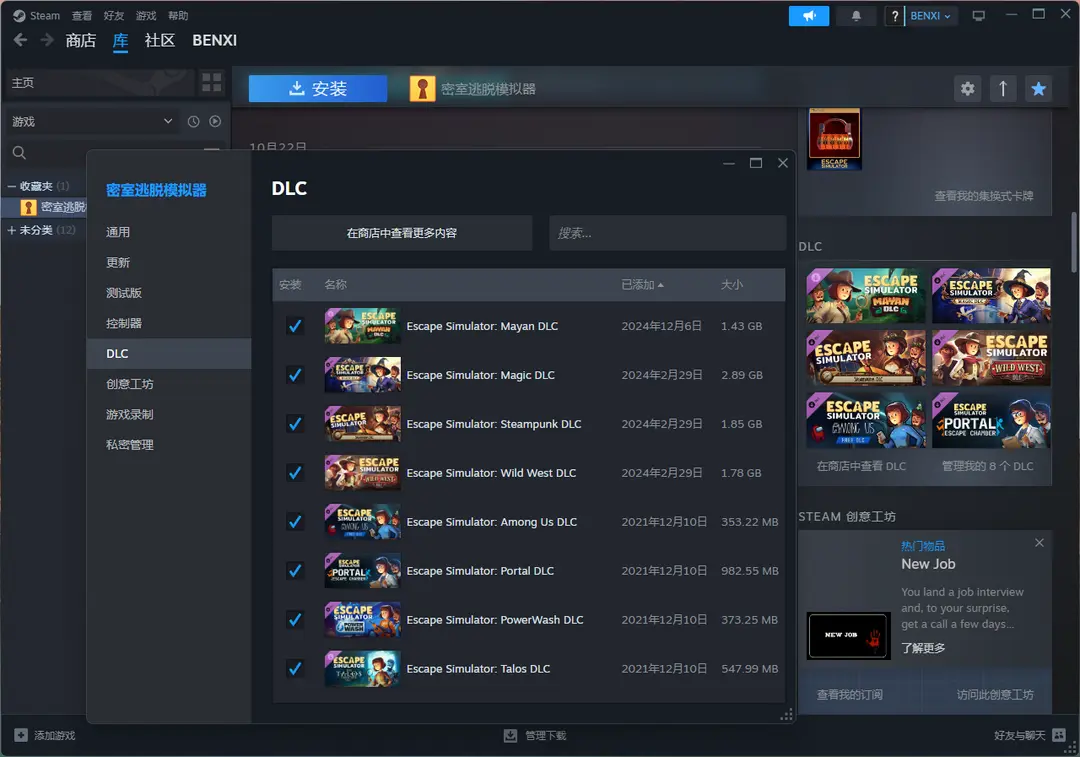Open the announcements megaphone button
Image resolution: width=1080 pixels, height=757 pixels.
click(809, 16)
